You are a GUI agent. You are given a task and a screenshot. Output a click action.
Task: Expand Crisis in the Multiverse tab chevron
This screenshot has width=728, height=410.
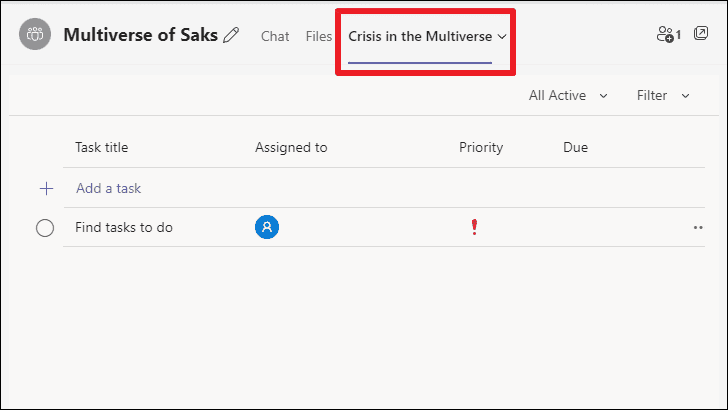(x=502, y=37)
